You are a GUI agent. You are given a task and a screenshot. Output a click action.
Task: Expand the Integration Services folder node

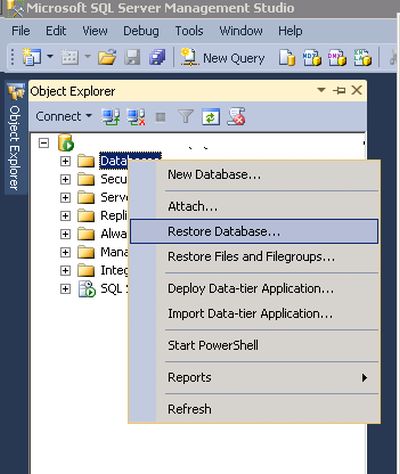[x=65, y=270]
